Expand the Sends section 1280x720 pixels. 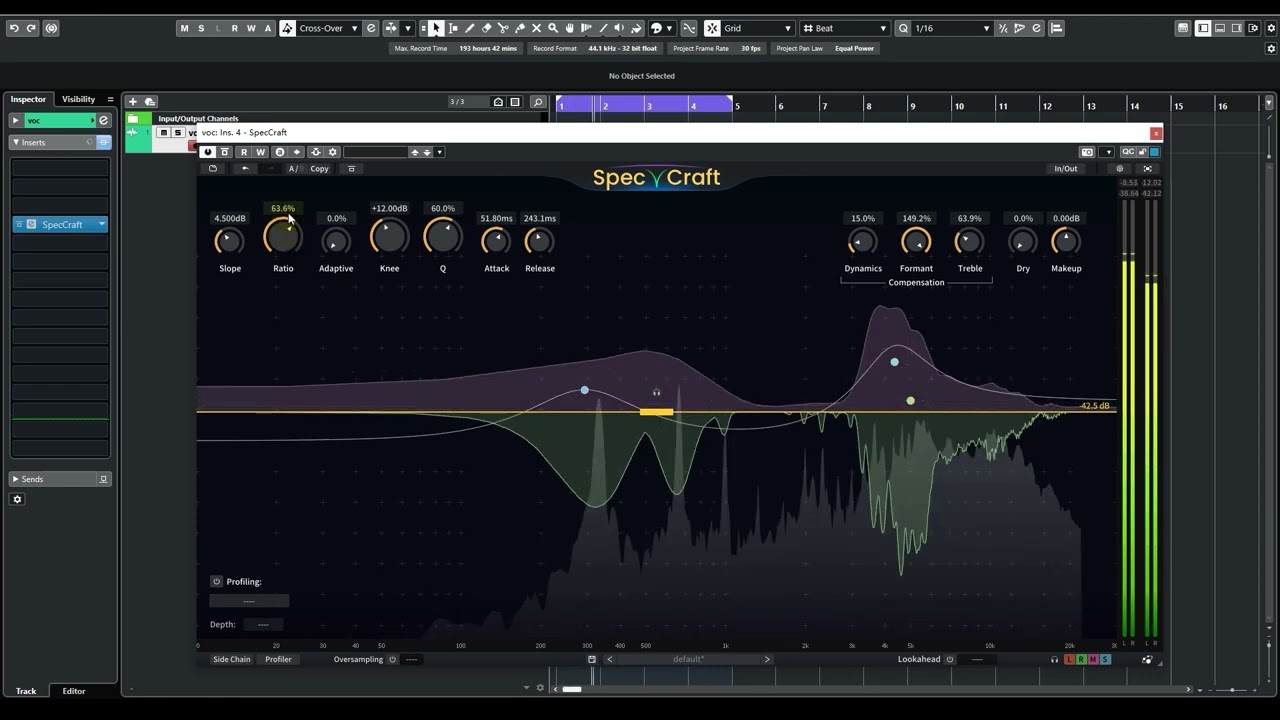(x=16, y=479)
